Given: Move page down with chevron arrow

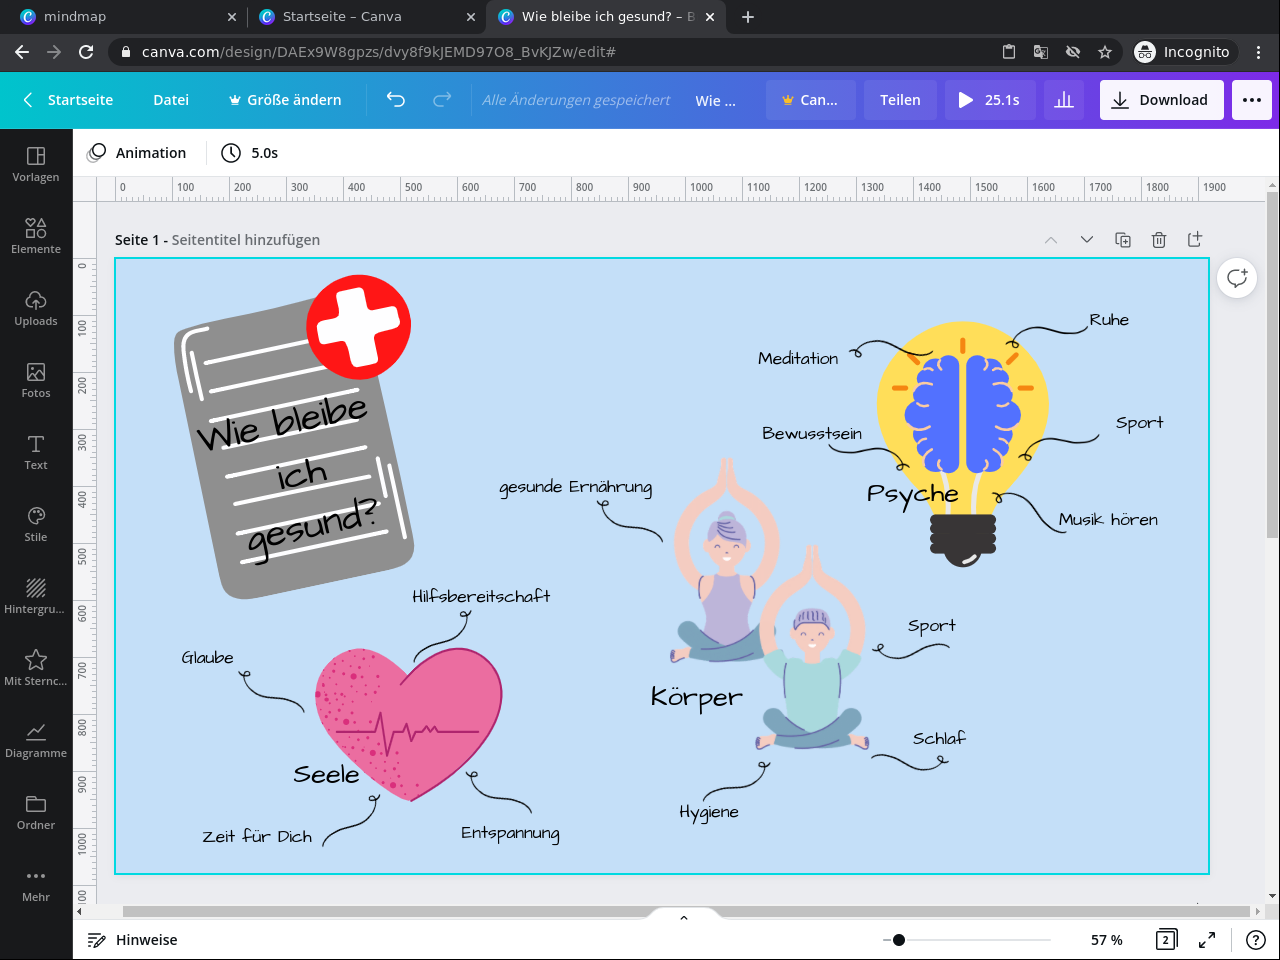Looking at the screenshot, I should click(1087, 240).
